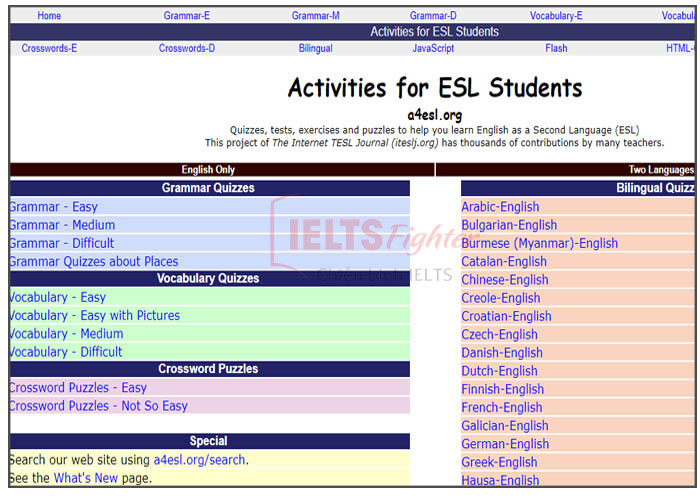This screenshot has height=496, width=700.
Task: Select Vocabulary-E in the top bar
Action: (x=556, y=16)
